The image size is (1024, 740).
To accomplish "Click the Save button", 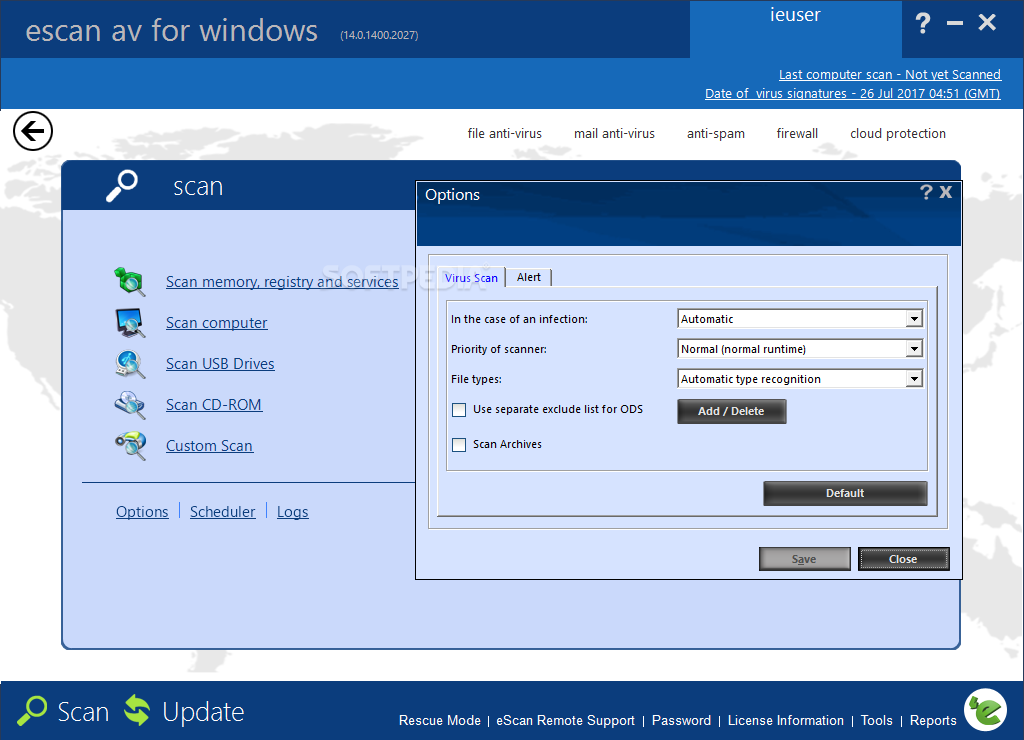I will (x=805, y=559).
